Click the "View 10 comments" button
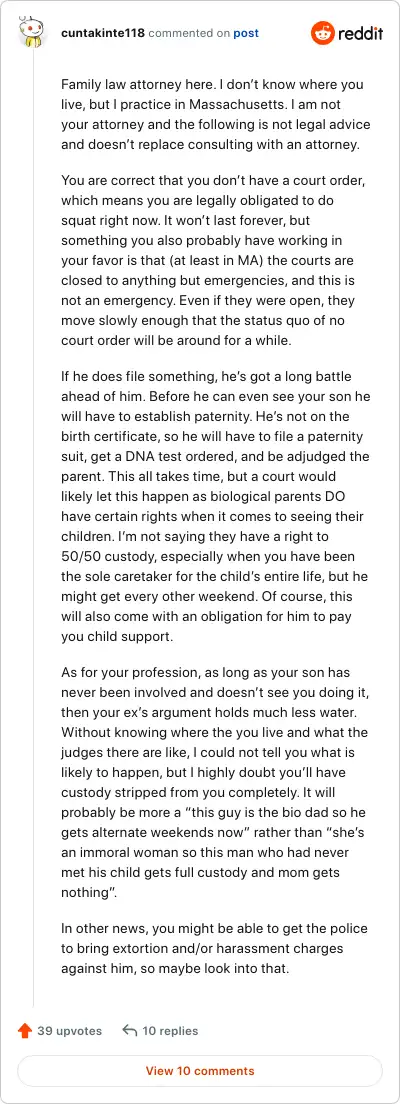Image resolution: width=400 pixels, height=1104 pixels. click(x=200, y=1071)
